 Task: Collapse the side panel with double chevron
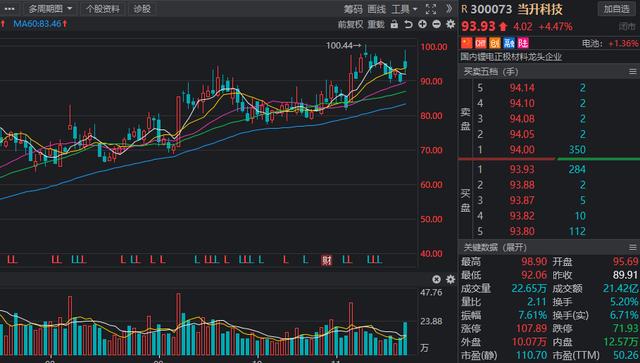click(x=449, y=9)
